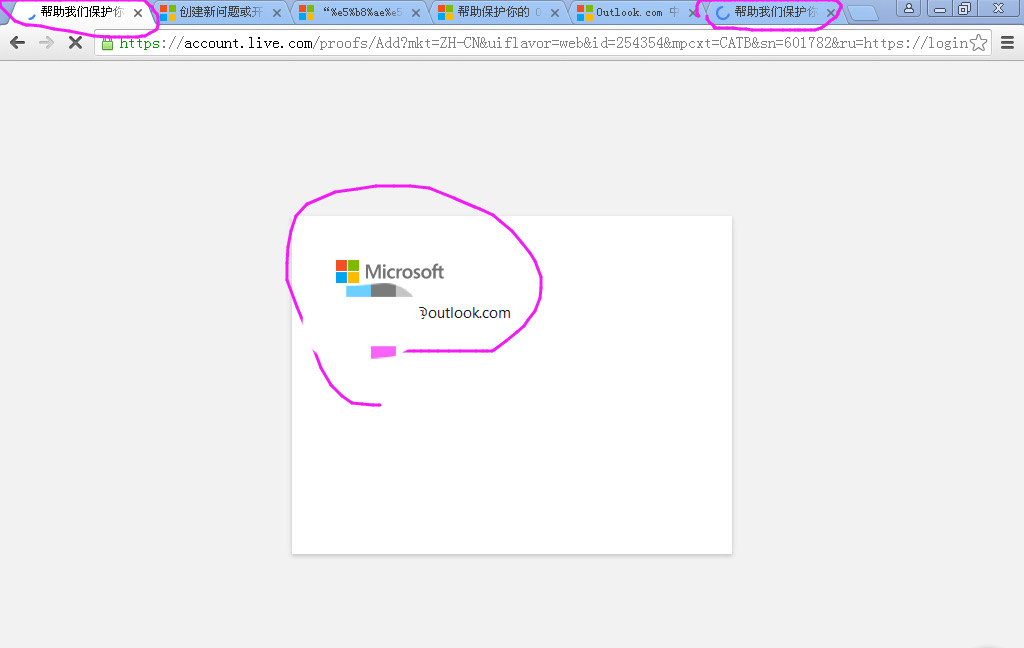Open the Chrome user profile button
Image resolution: width=1024 pixels, height=648 pixels.
(908, 8)
